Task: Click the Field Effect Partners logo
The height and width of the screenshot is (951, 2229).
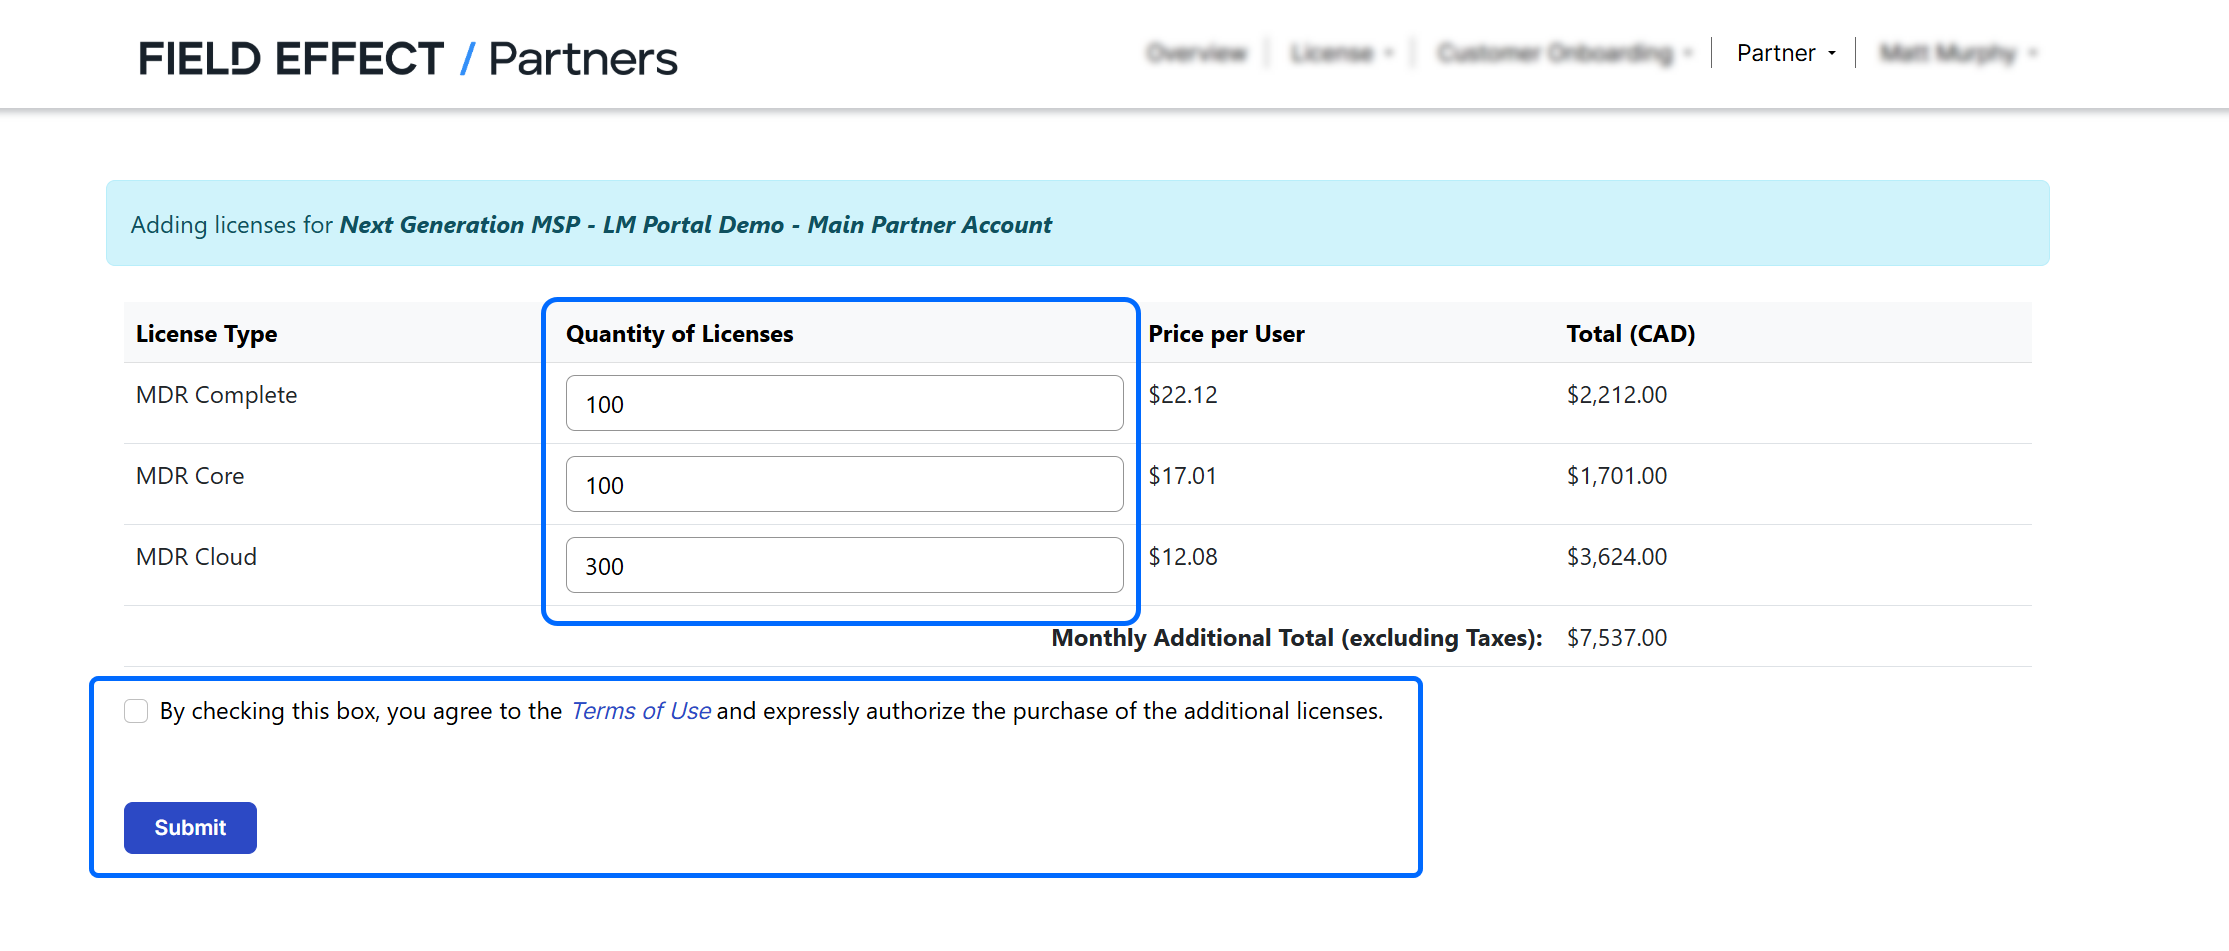Action: pyautogui.click(x=408, y=58)
